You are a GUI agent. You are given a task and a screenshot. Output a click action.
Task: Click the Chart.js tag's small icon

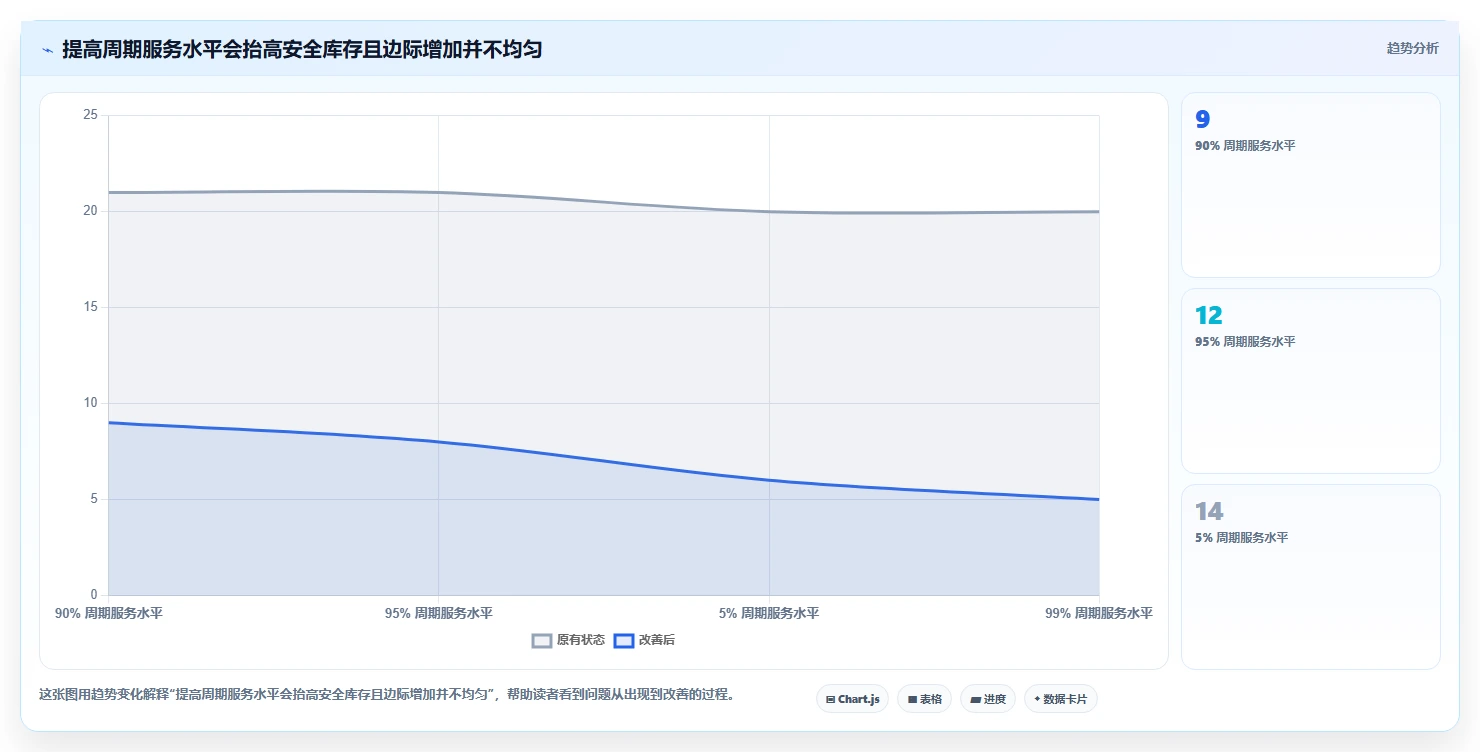click(830, 700)
